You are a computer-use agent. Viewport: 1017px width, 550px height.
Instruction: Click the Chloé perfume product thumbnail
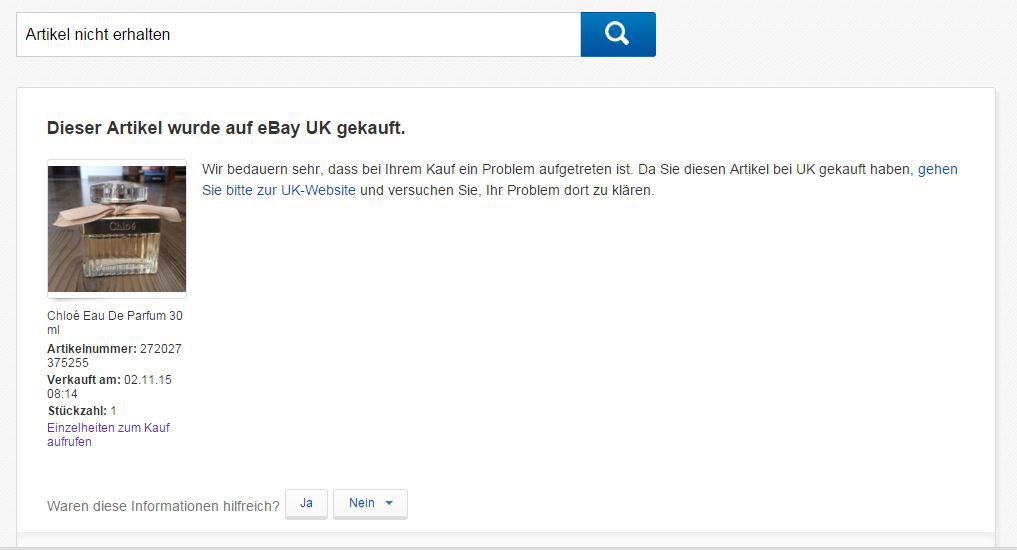pyautogui.click(x=117, y=229)
